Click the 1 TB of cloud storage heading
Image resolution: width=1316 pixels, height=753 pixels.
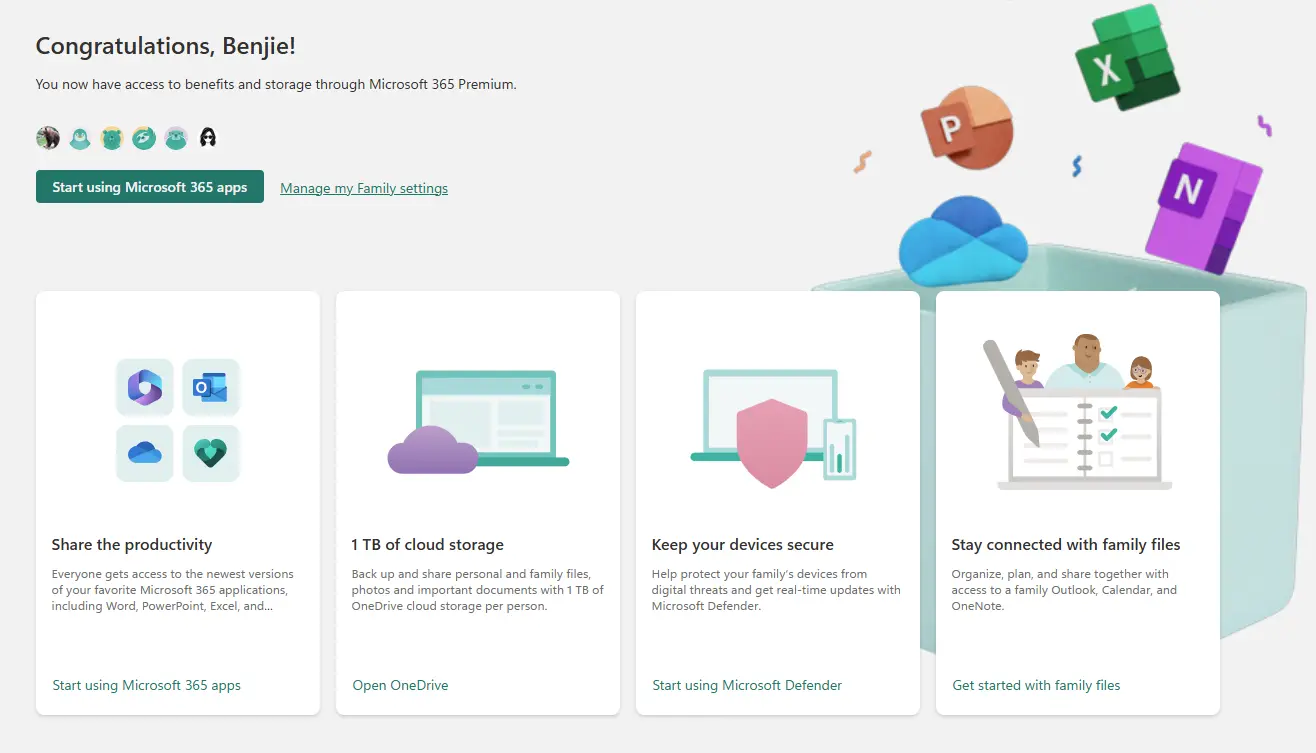pos(428,545)
